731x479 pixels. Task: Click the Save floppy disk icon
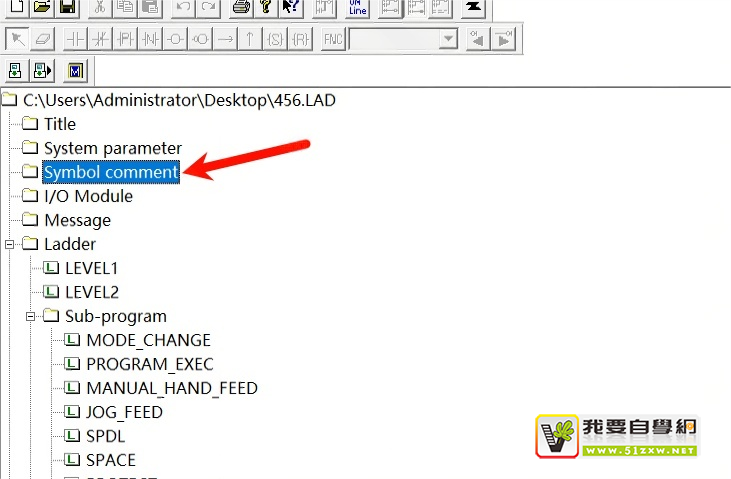[x=67, y=7]
